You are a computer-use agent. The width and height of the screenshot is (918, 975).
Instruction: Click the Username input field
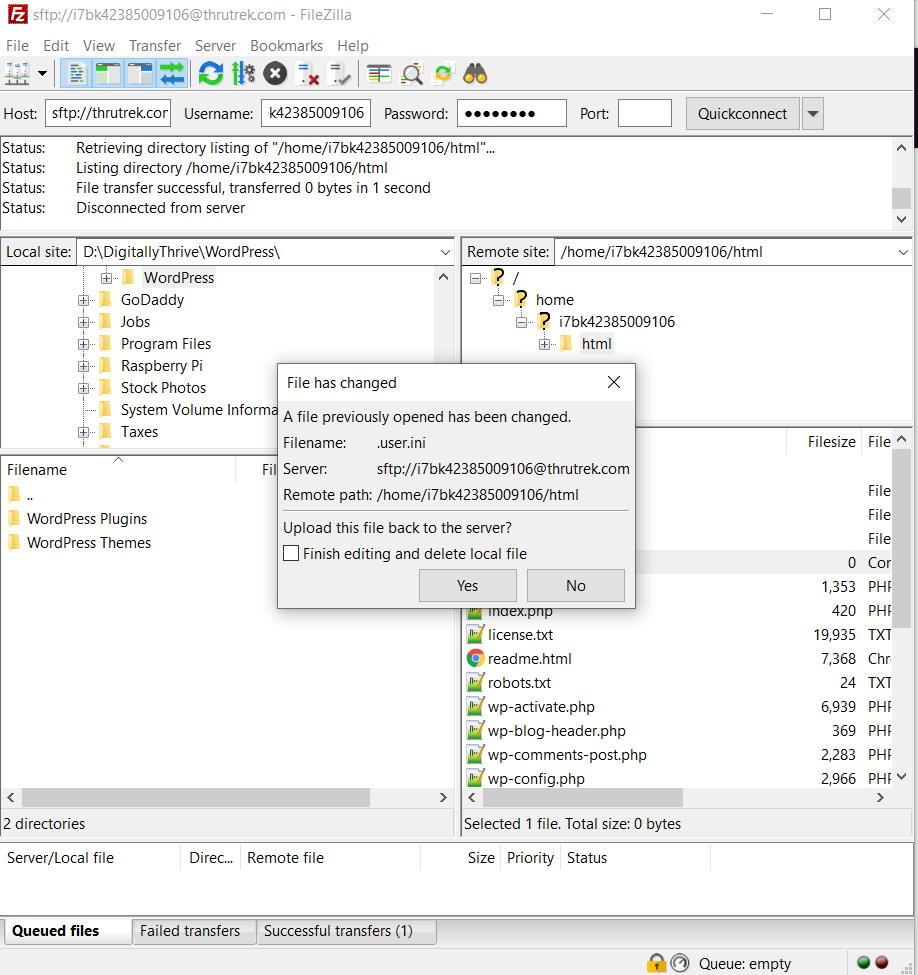tap(316, 113)
